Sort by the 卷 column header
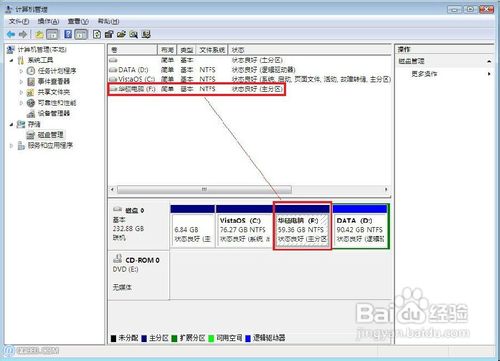Image resolution: width=500 pixels, height=361 pixels. coord(132,50)
